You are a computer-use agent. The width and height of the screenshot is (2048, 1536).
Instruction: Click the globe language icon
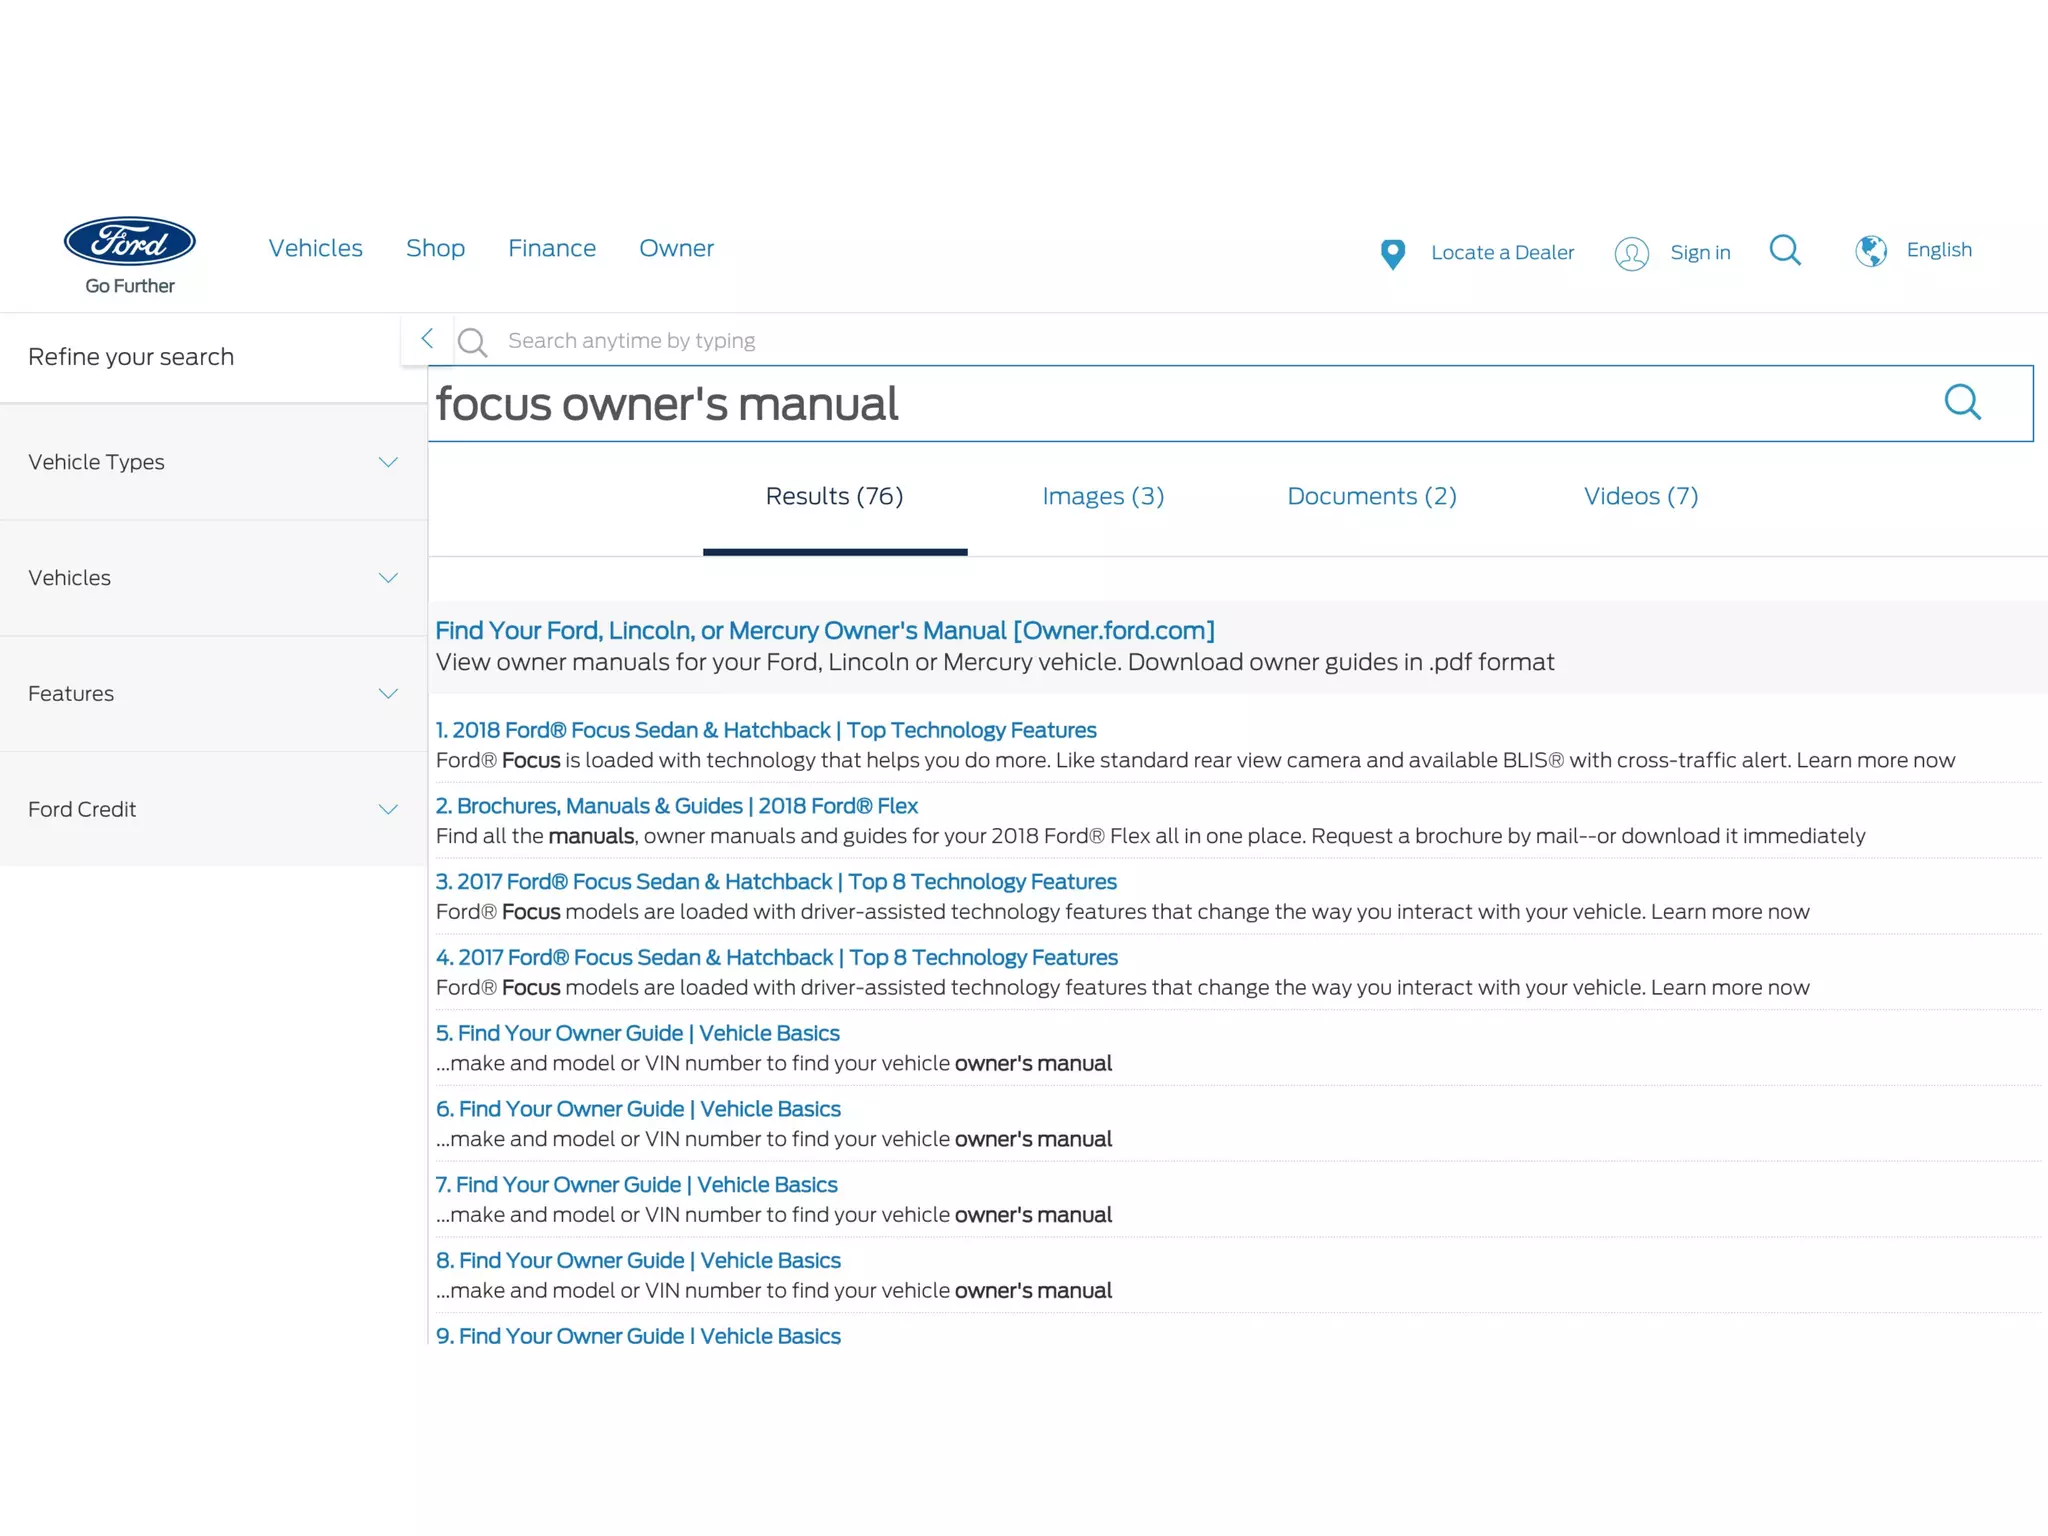[1870, 251]
